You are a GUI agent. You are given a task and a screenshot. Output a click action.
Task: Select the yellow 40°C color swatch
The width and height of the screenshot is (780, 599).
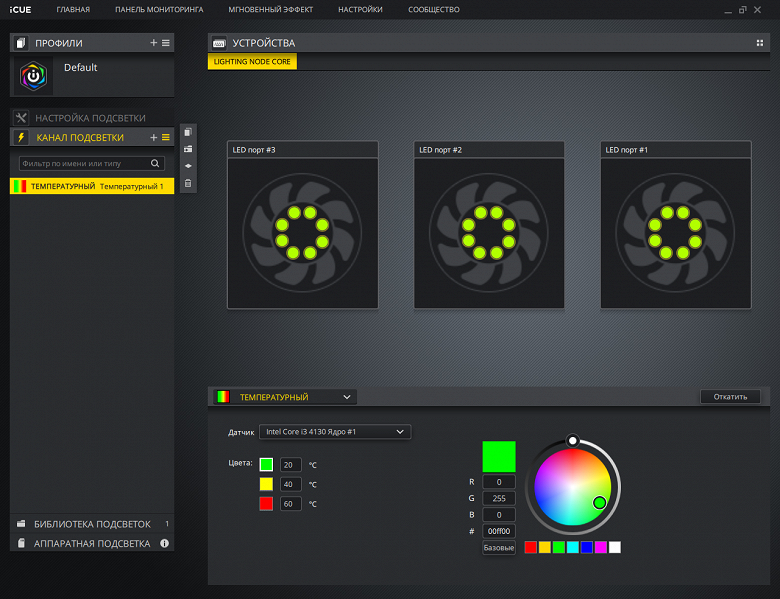pyautogui.click(x=266, y=484)
